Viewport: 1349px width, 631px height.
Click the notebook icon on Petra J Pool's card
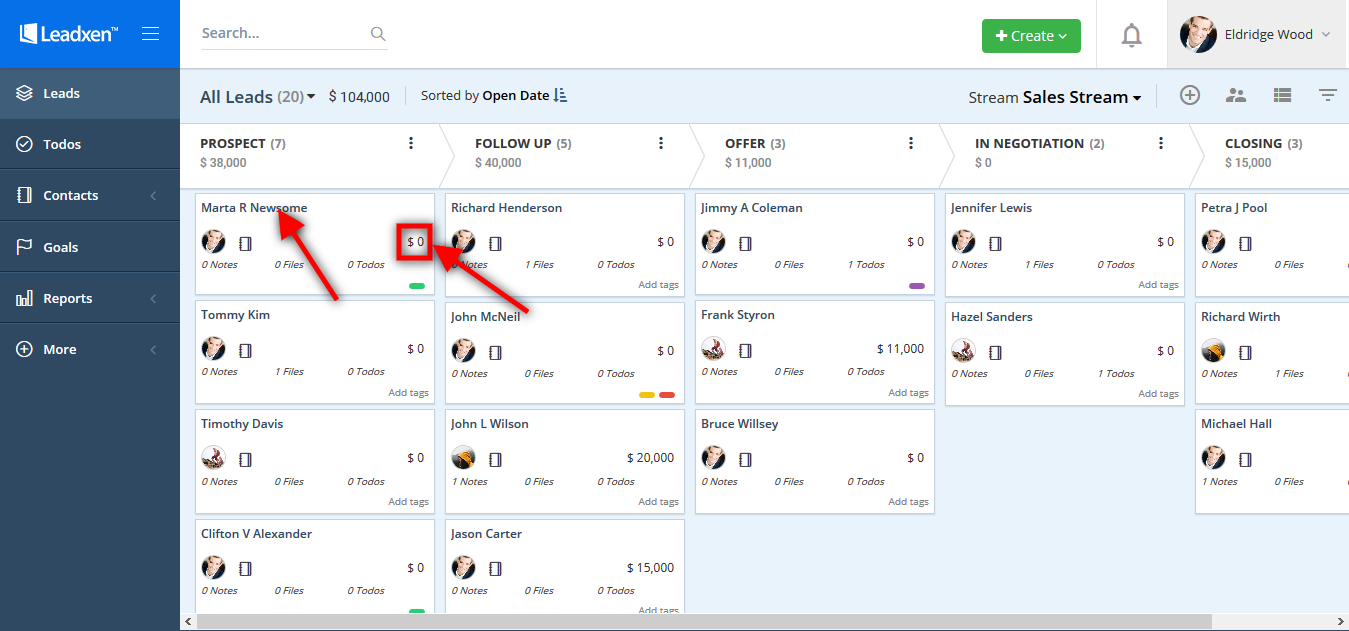[1245, 243]
